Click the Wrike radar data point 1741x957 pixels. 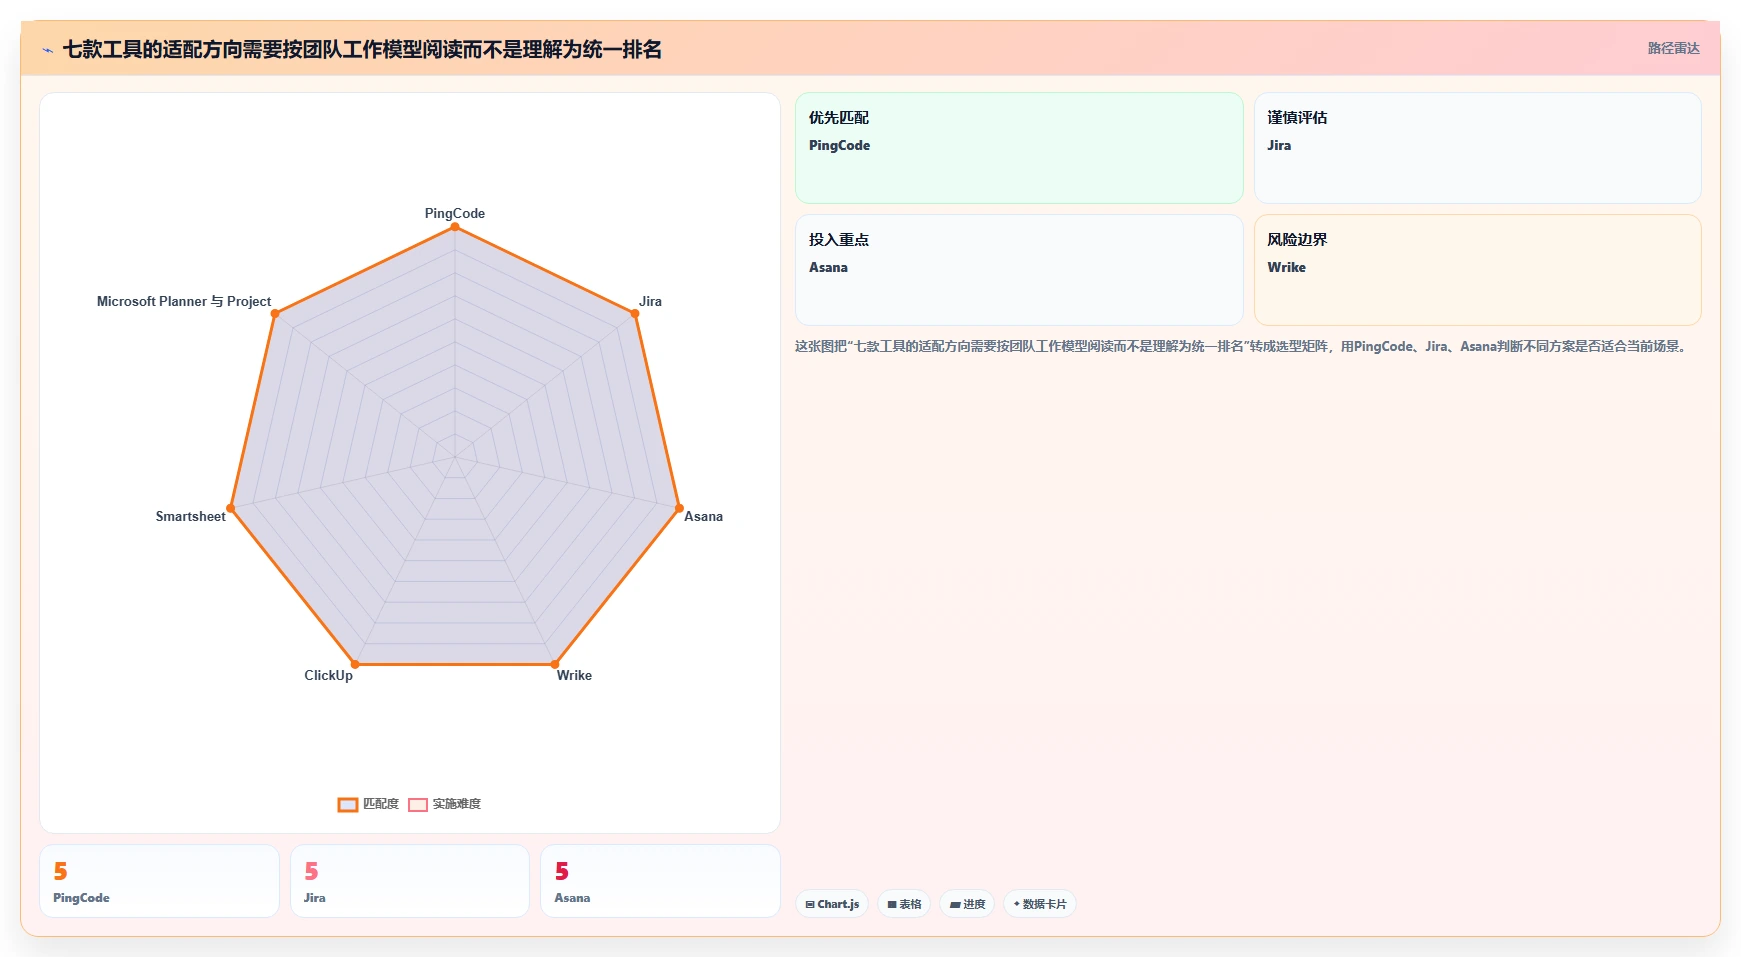pos(555,664)
